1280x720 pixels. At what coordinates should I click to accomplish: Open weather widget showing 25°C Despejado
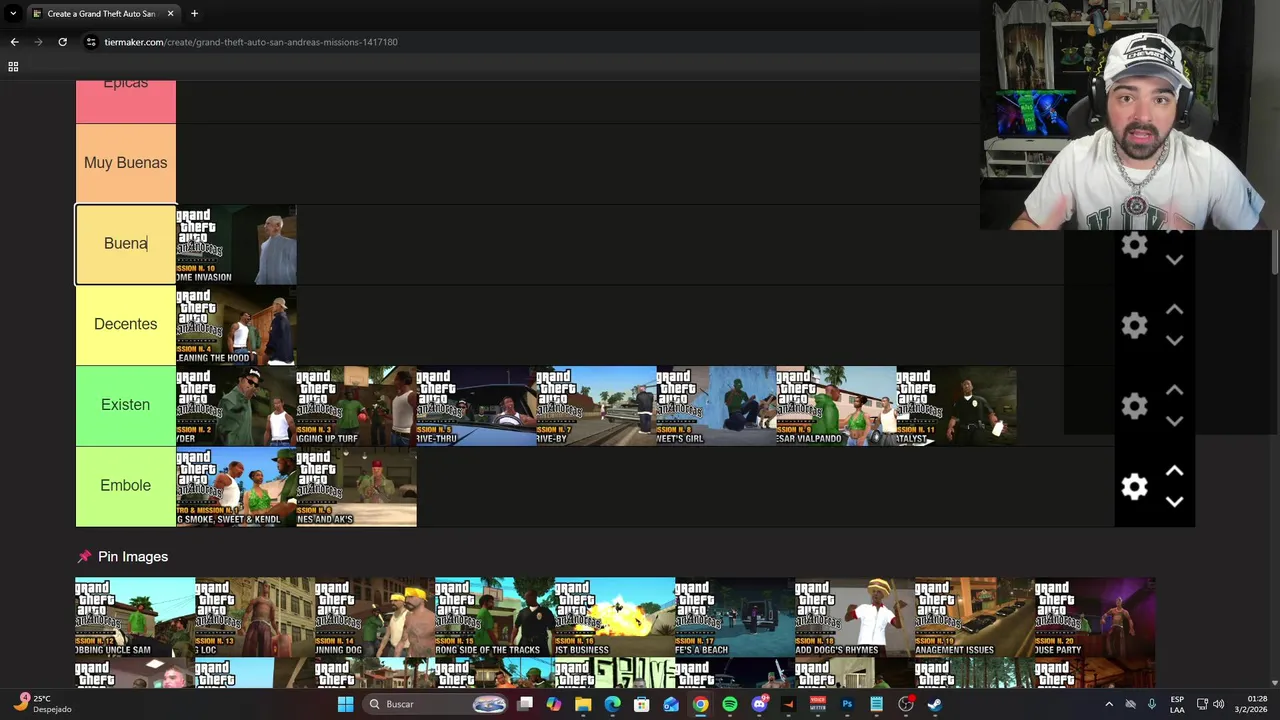(x=42, y=704)
